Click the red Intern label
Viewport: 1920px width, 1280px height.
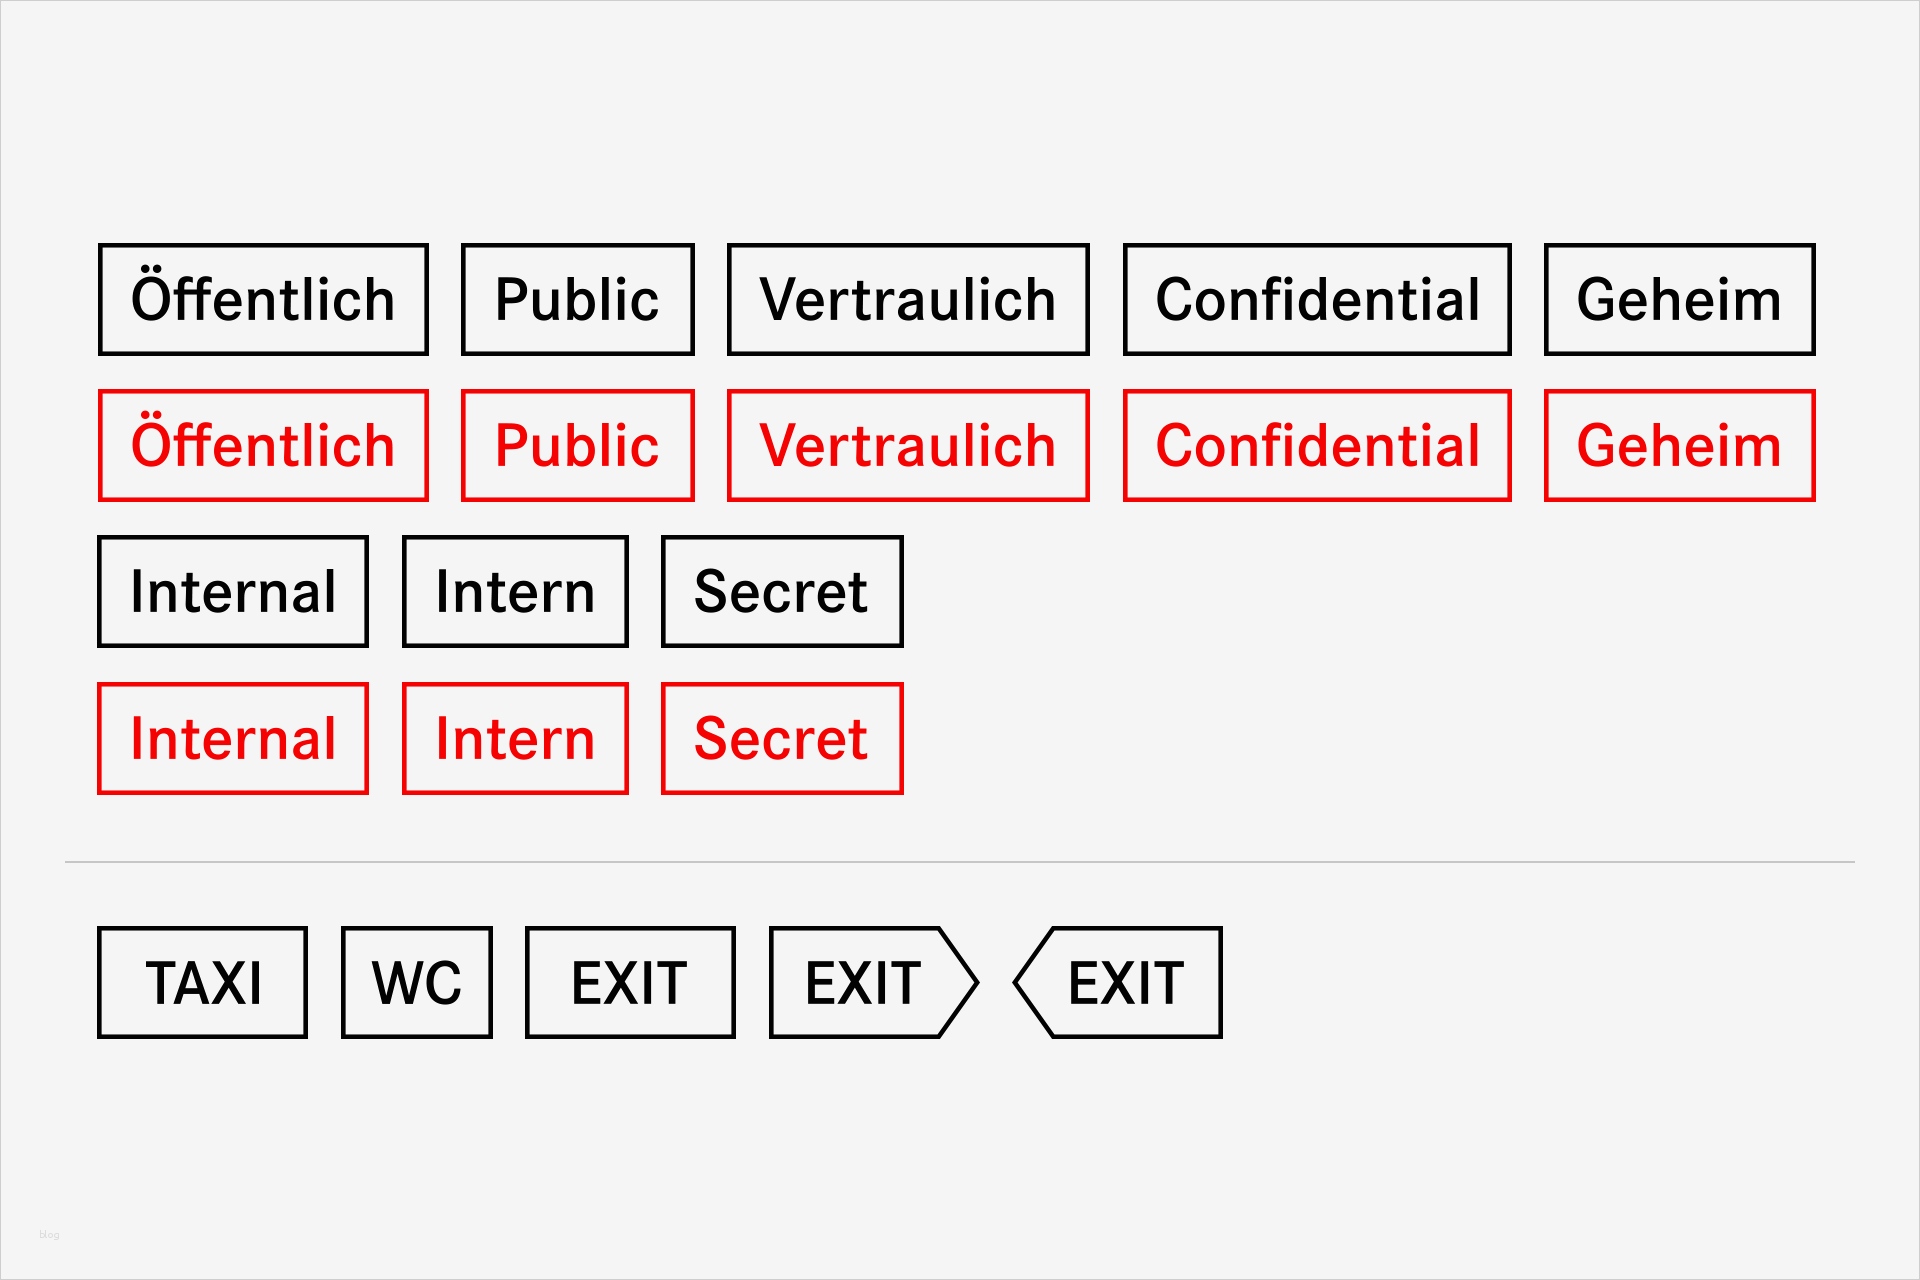515,738
